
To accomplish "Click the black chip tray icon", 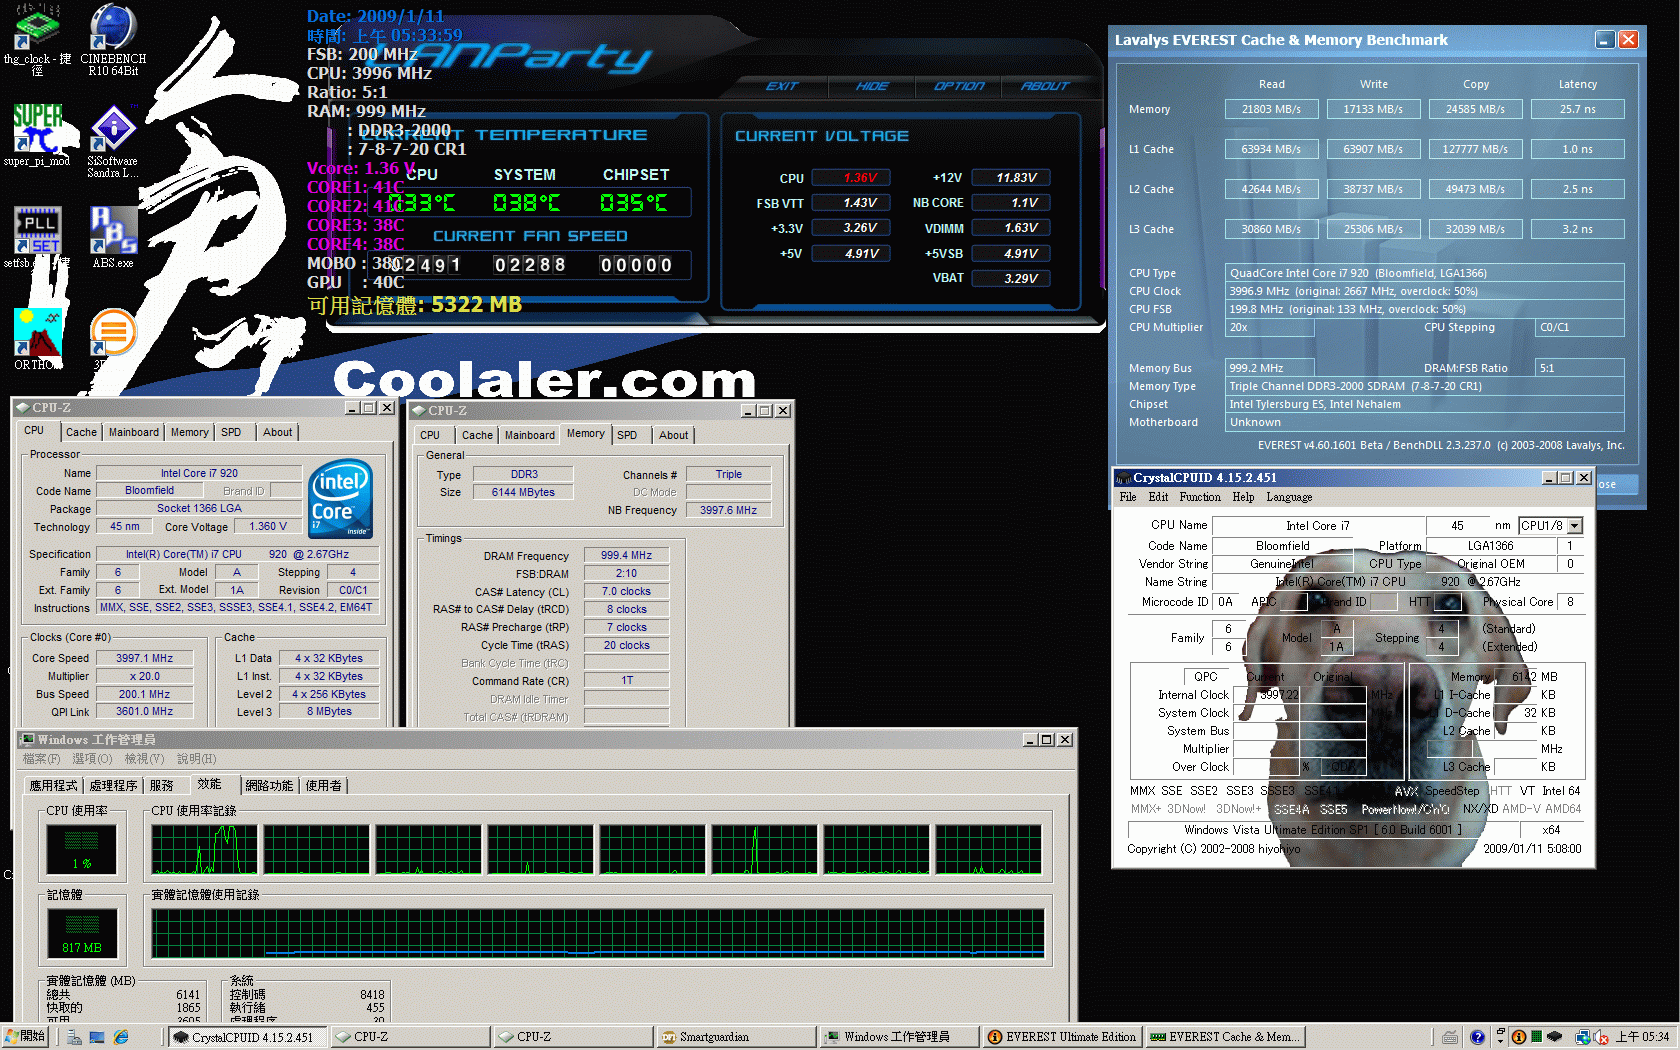I will 1555,1037.
